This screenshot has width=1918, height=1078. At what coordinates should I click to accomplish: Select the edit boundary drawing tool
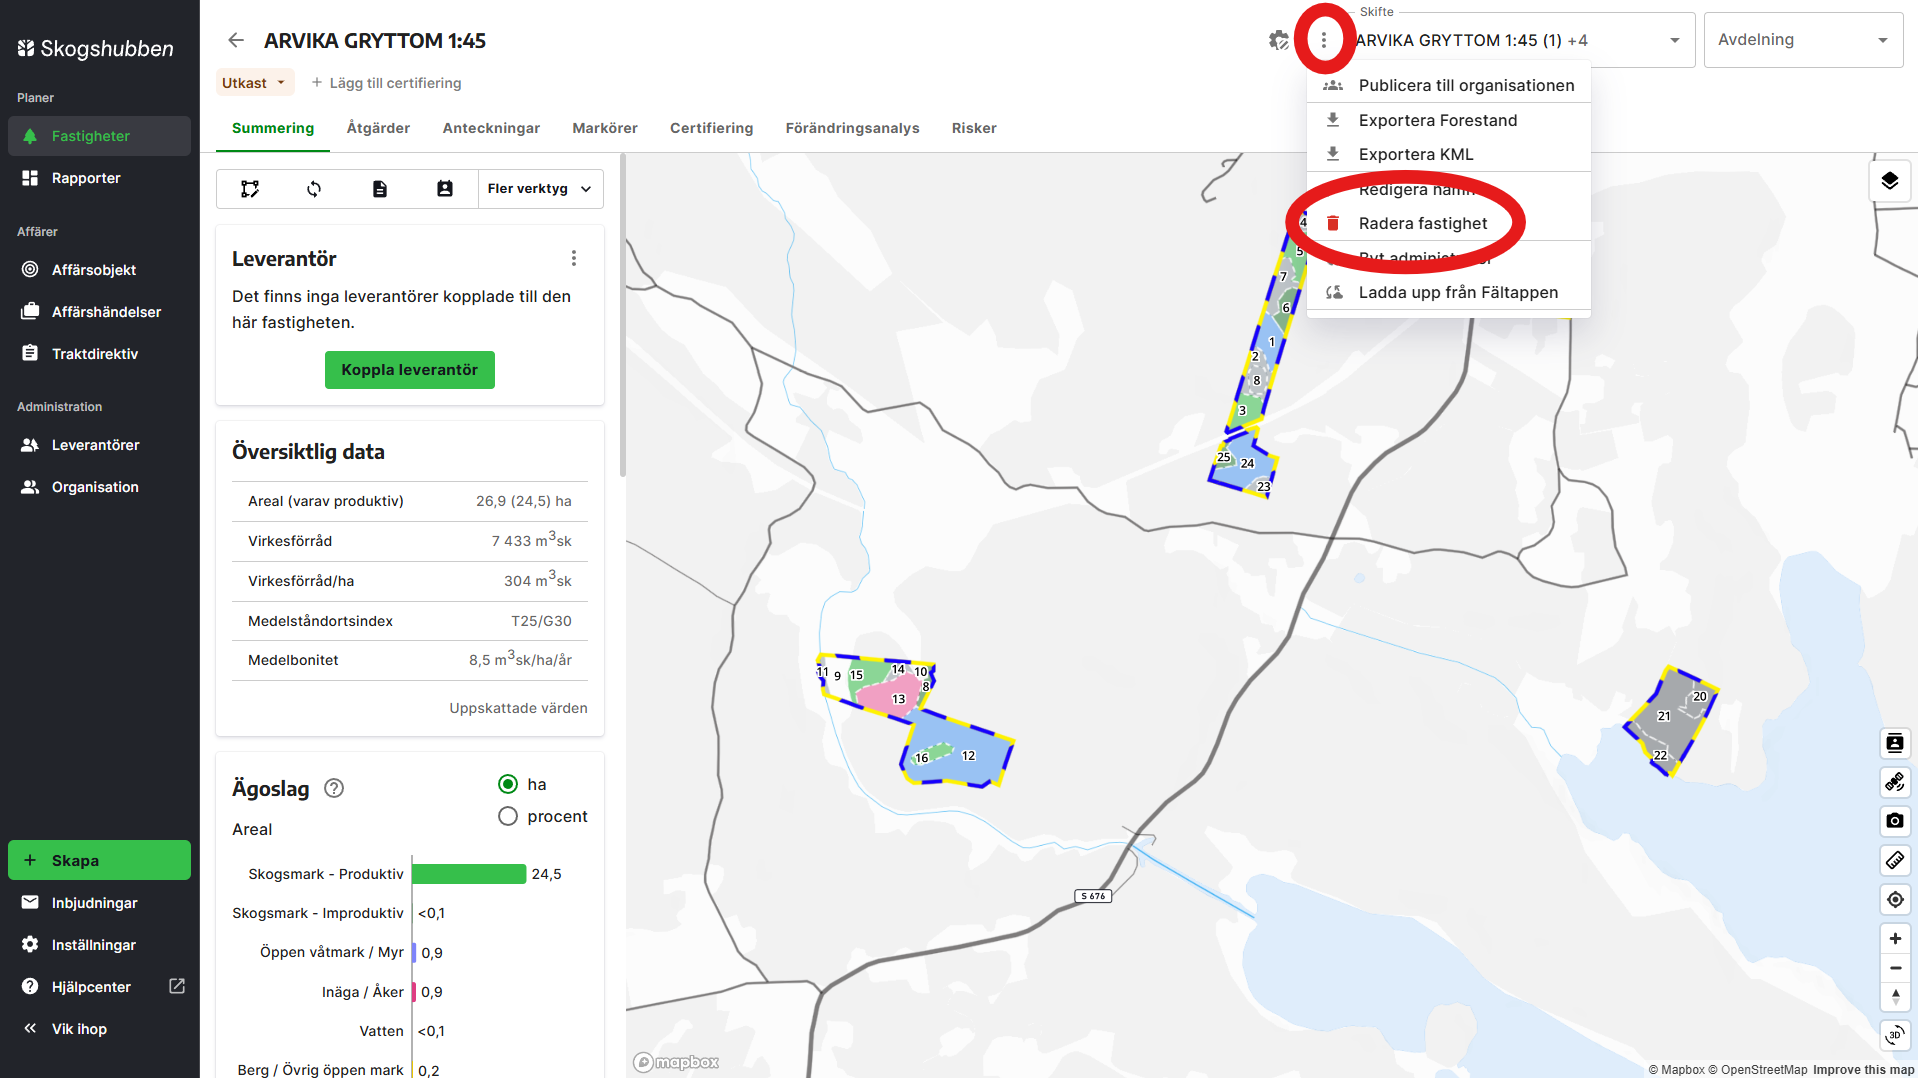click(x=249, y=188)
